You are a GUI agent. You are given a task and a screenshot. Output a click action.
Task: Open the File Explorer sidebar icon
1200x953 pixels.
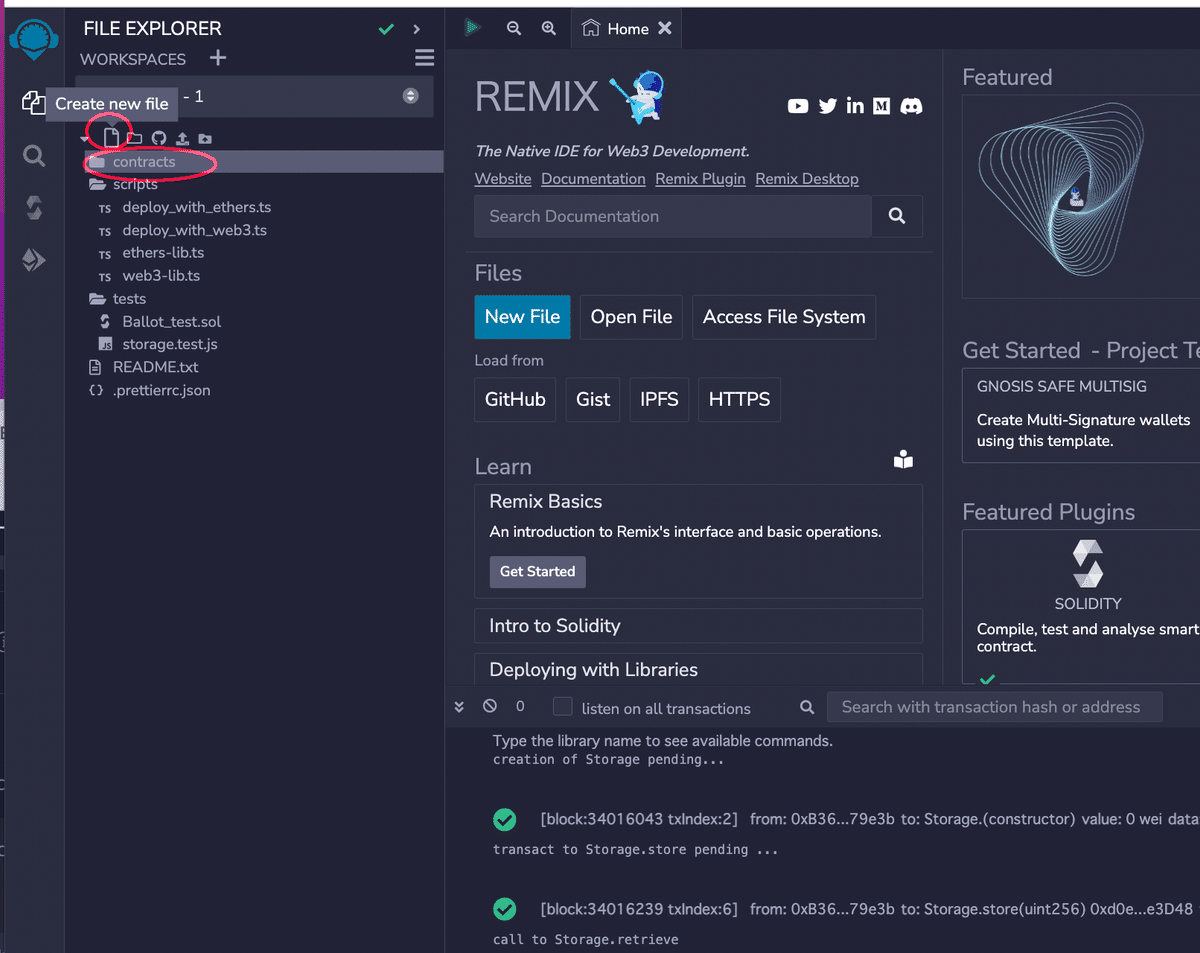33,102
